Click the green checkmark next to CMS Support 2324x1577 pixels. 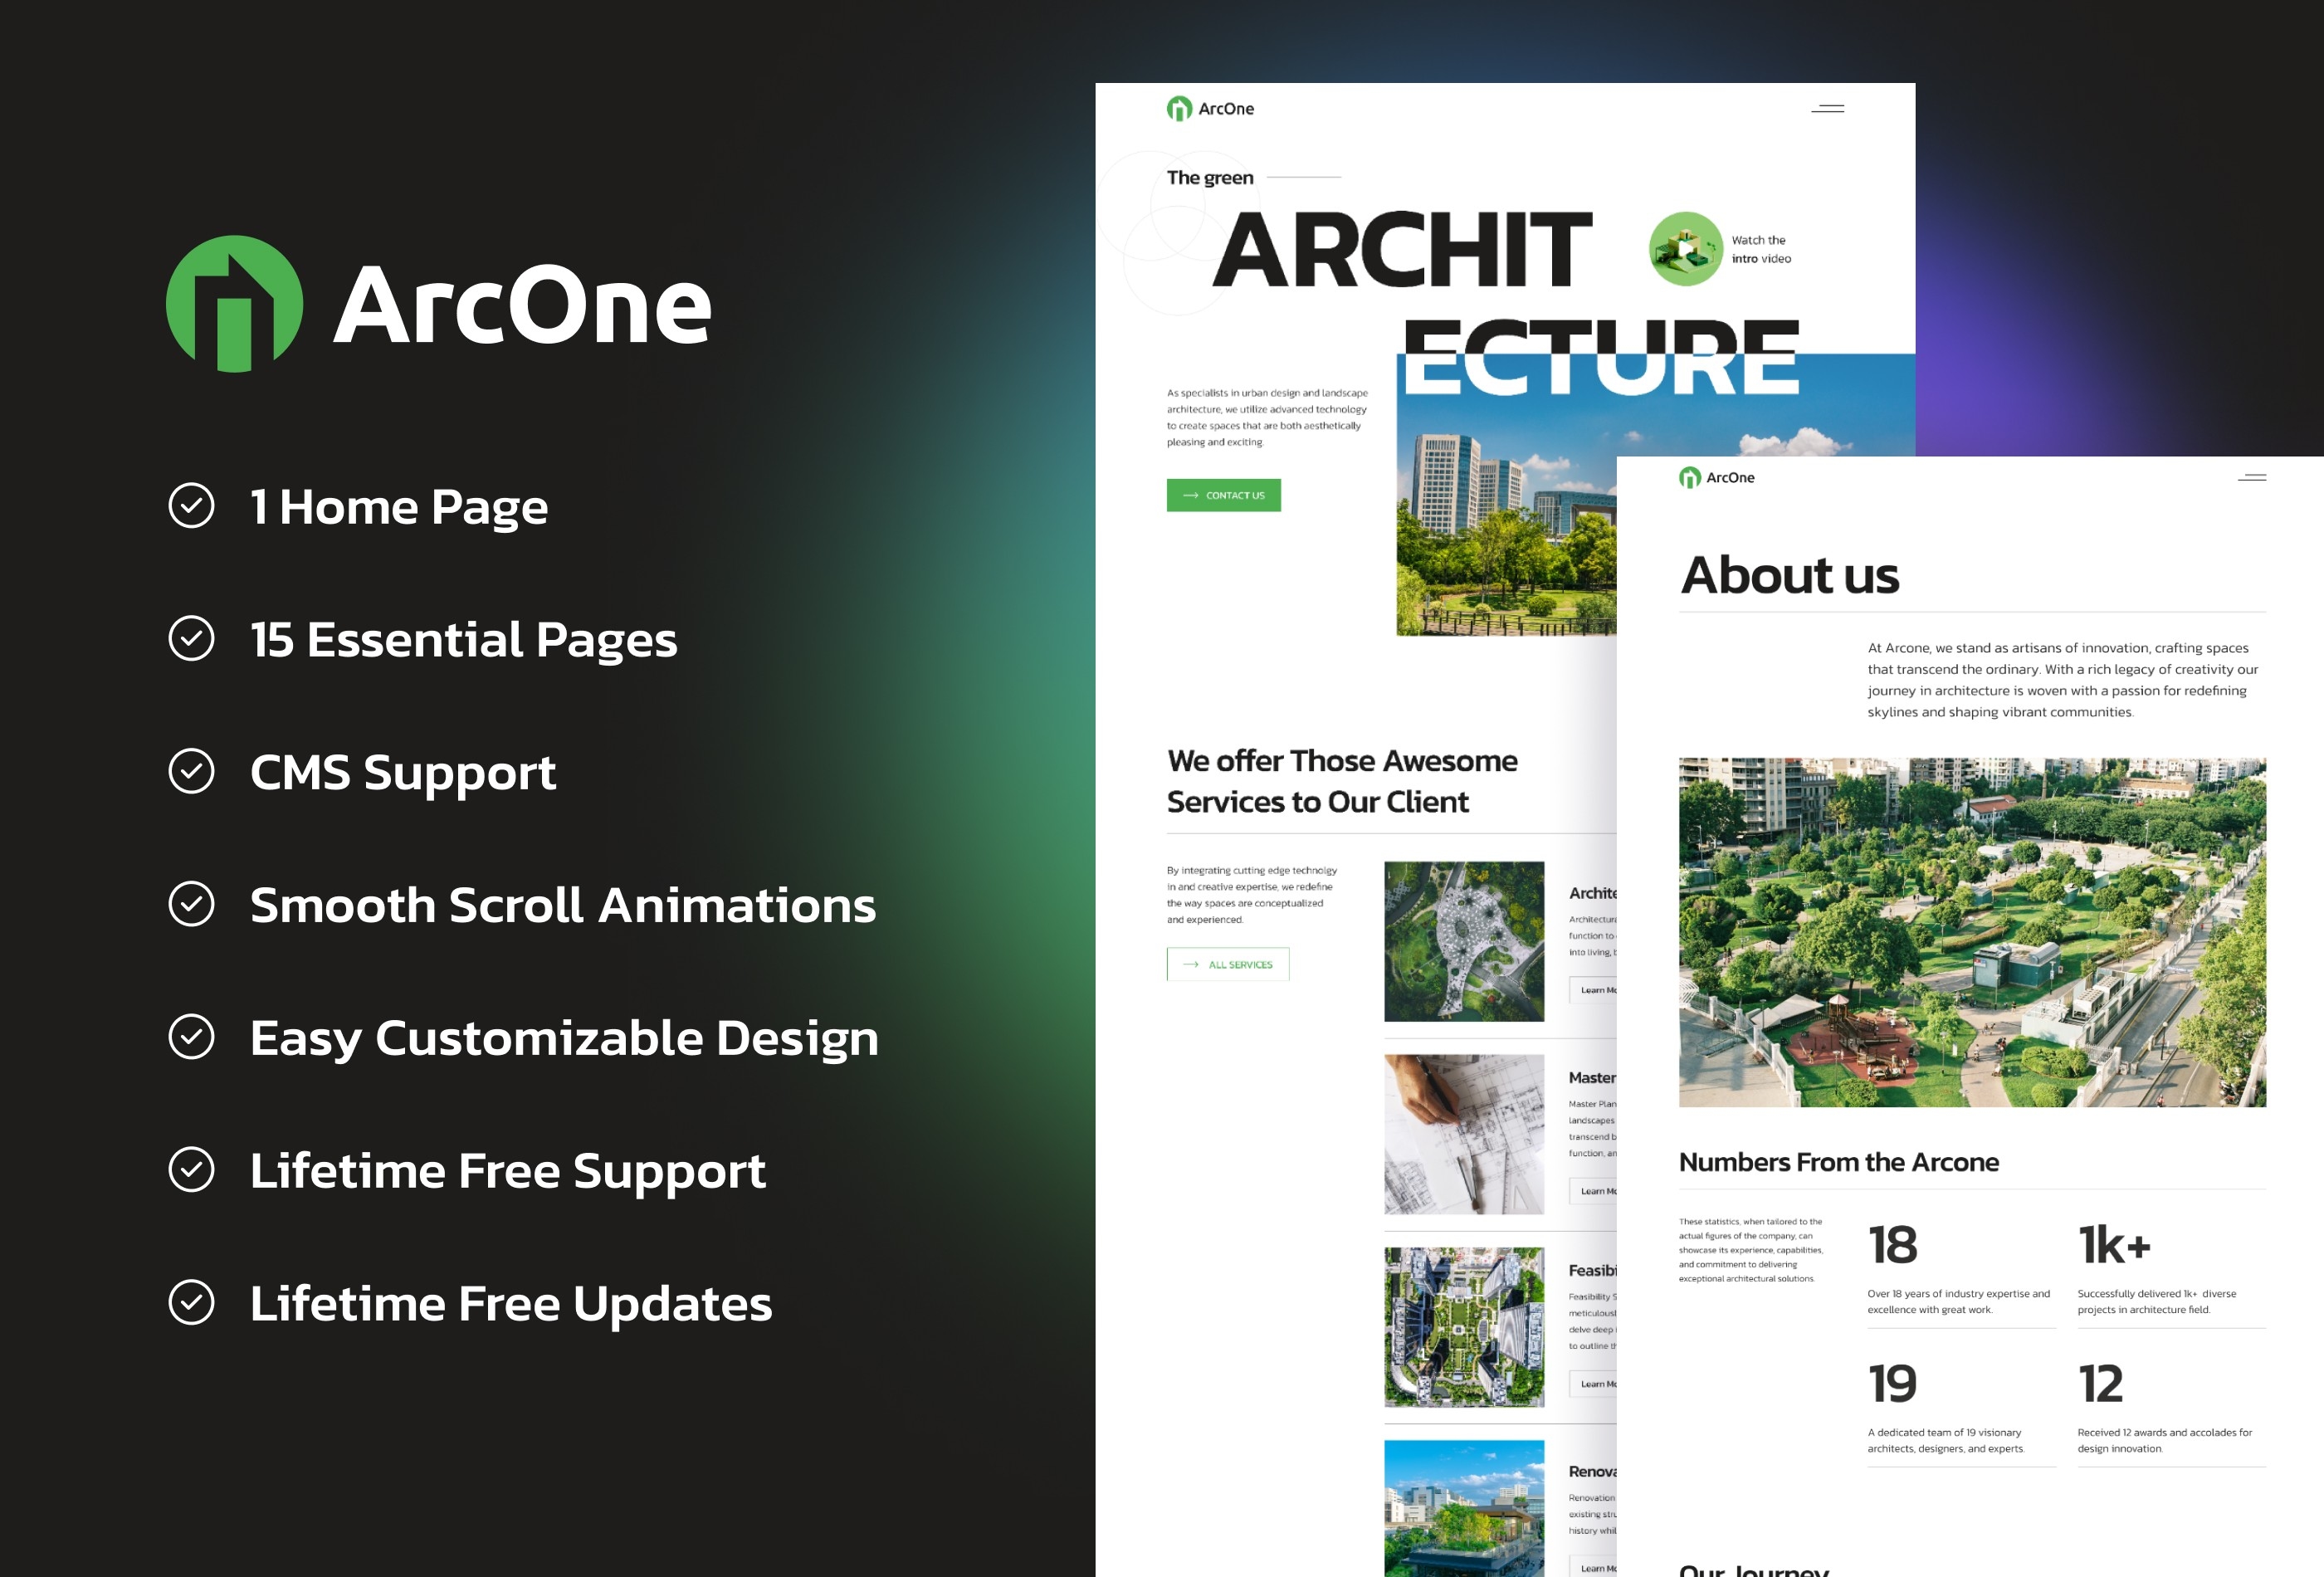point(192,769)
